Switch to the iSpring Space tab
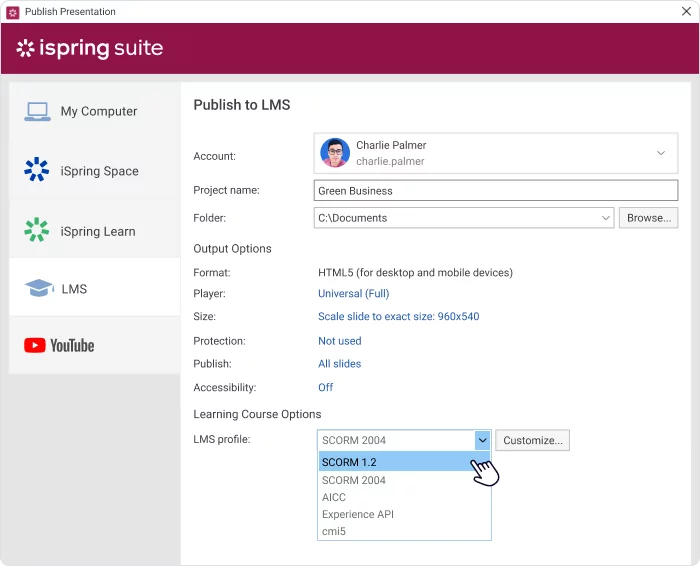Image resolution: width=700 pixels, height=566 pixels. point(95,170)
